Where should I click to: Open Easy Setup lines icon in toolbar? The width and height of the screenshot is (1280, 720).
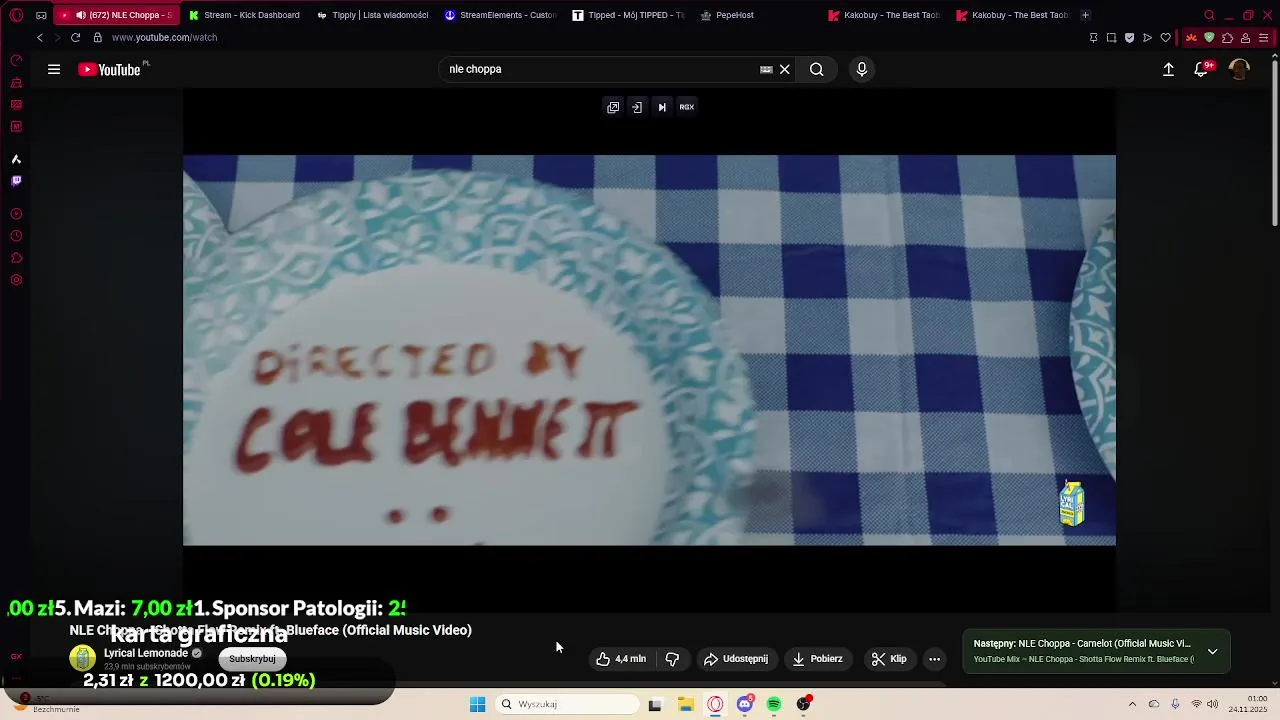pyautogui.click(x=1264, y=38)
